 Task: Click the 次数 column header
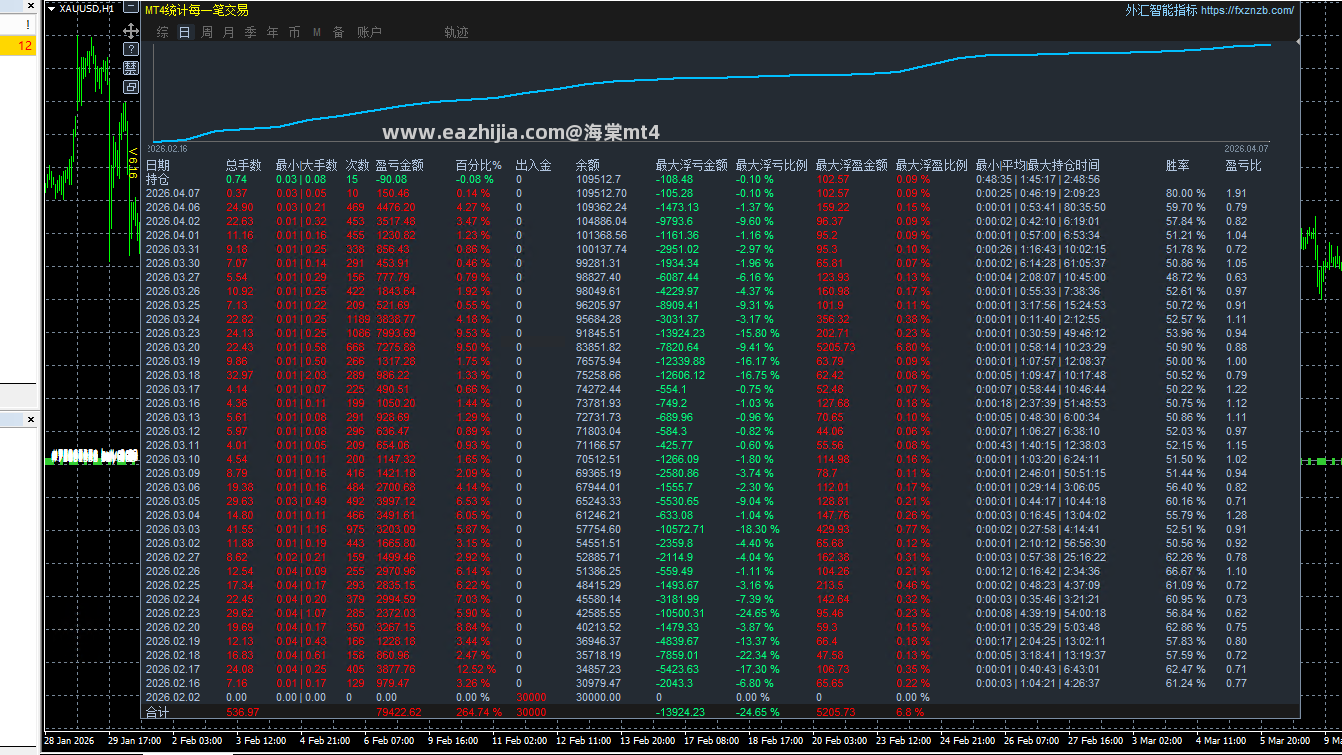click(358, 165)
